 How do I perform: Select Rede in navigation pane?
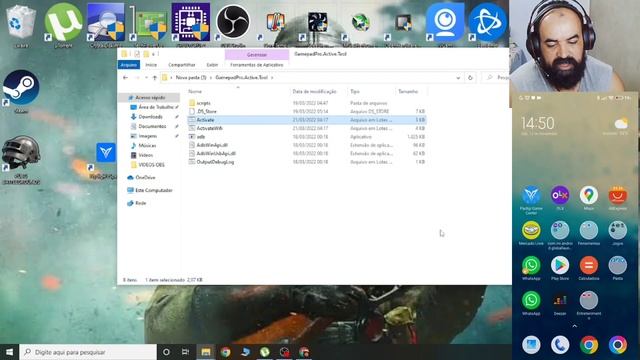coord(140,203)
